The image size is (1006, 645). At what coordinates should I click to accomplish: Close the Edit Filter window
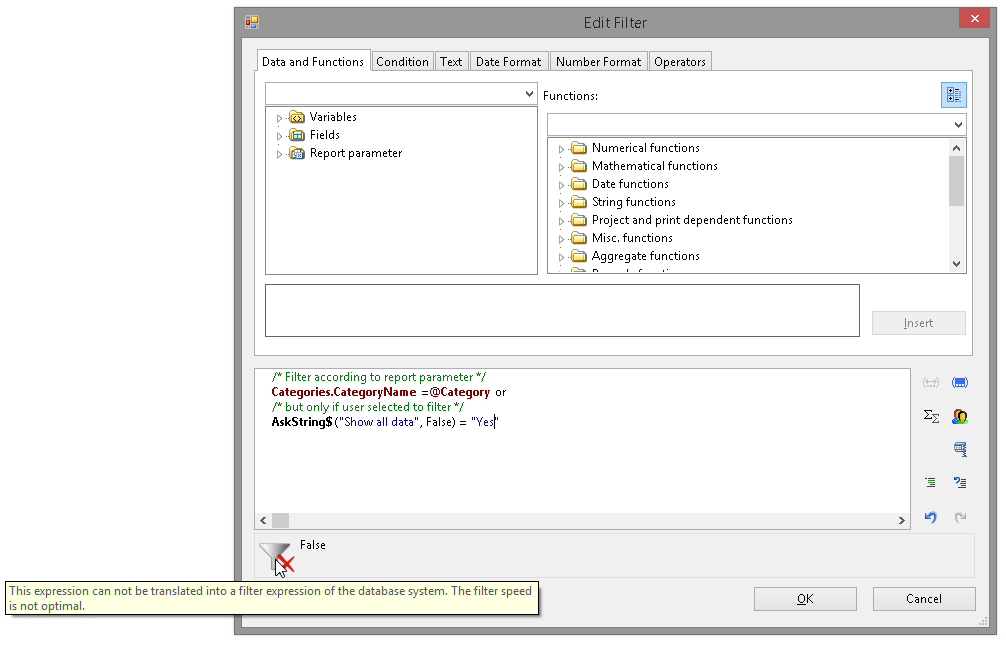point(975,18)
